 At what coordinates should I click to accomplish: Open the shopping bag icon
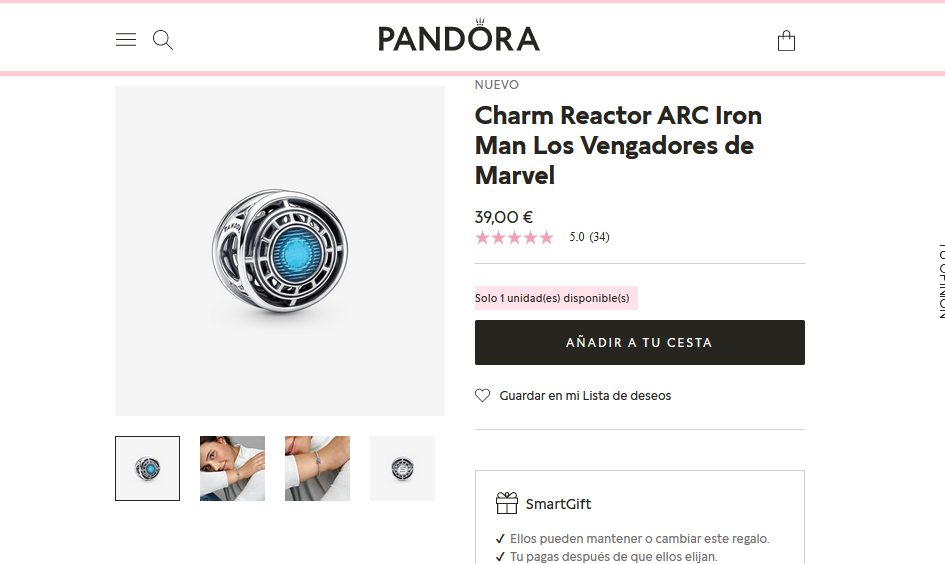(786, 40)
